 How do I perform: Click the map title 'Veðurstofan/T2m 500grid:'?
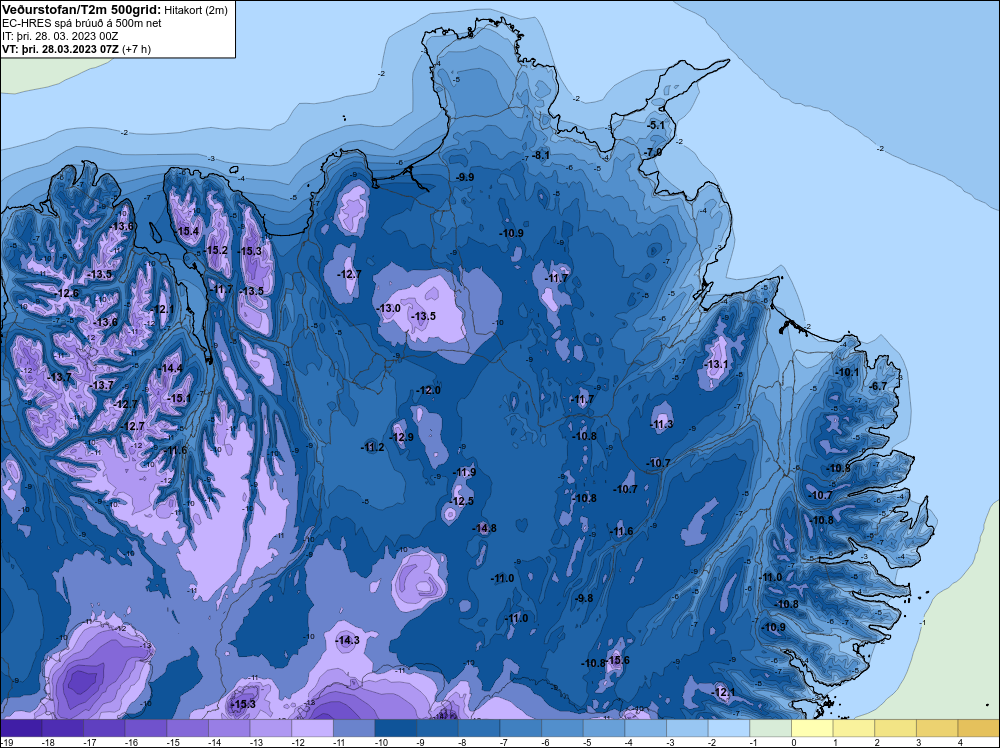coord(82,10)
